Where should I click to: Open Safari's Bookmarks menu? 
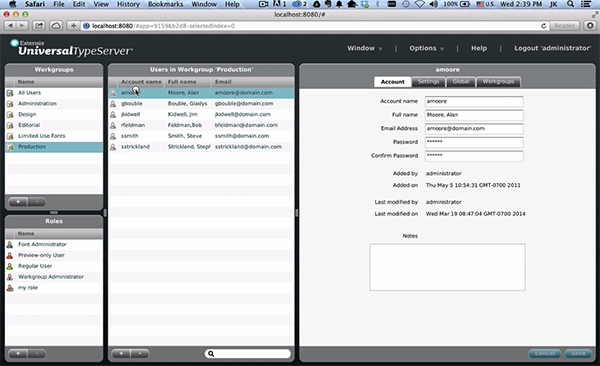tap(166, 4)
